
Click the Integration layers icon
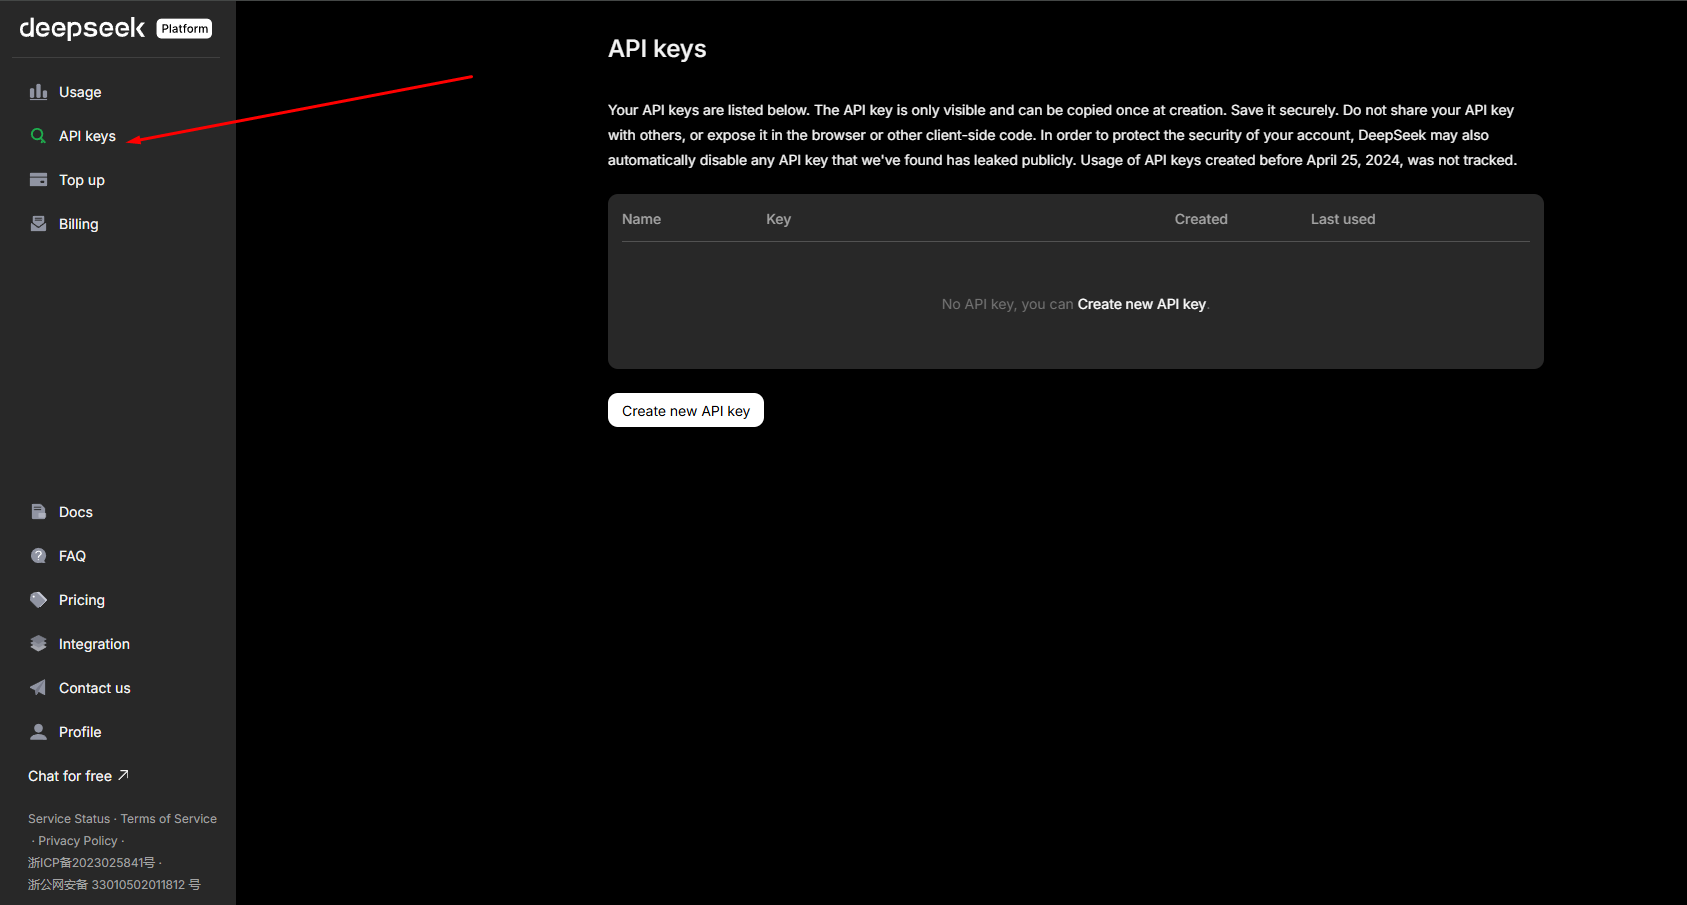(38, 644)
